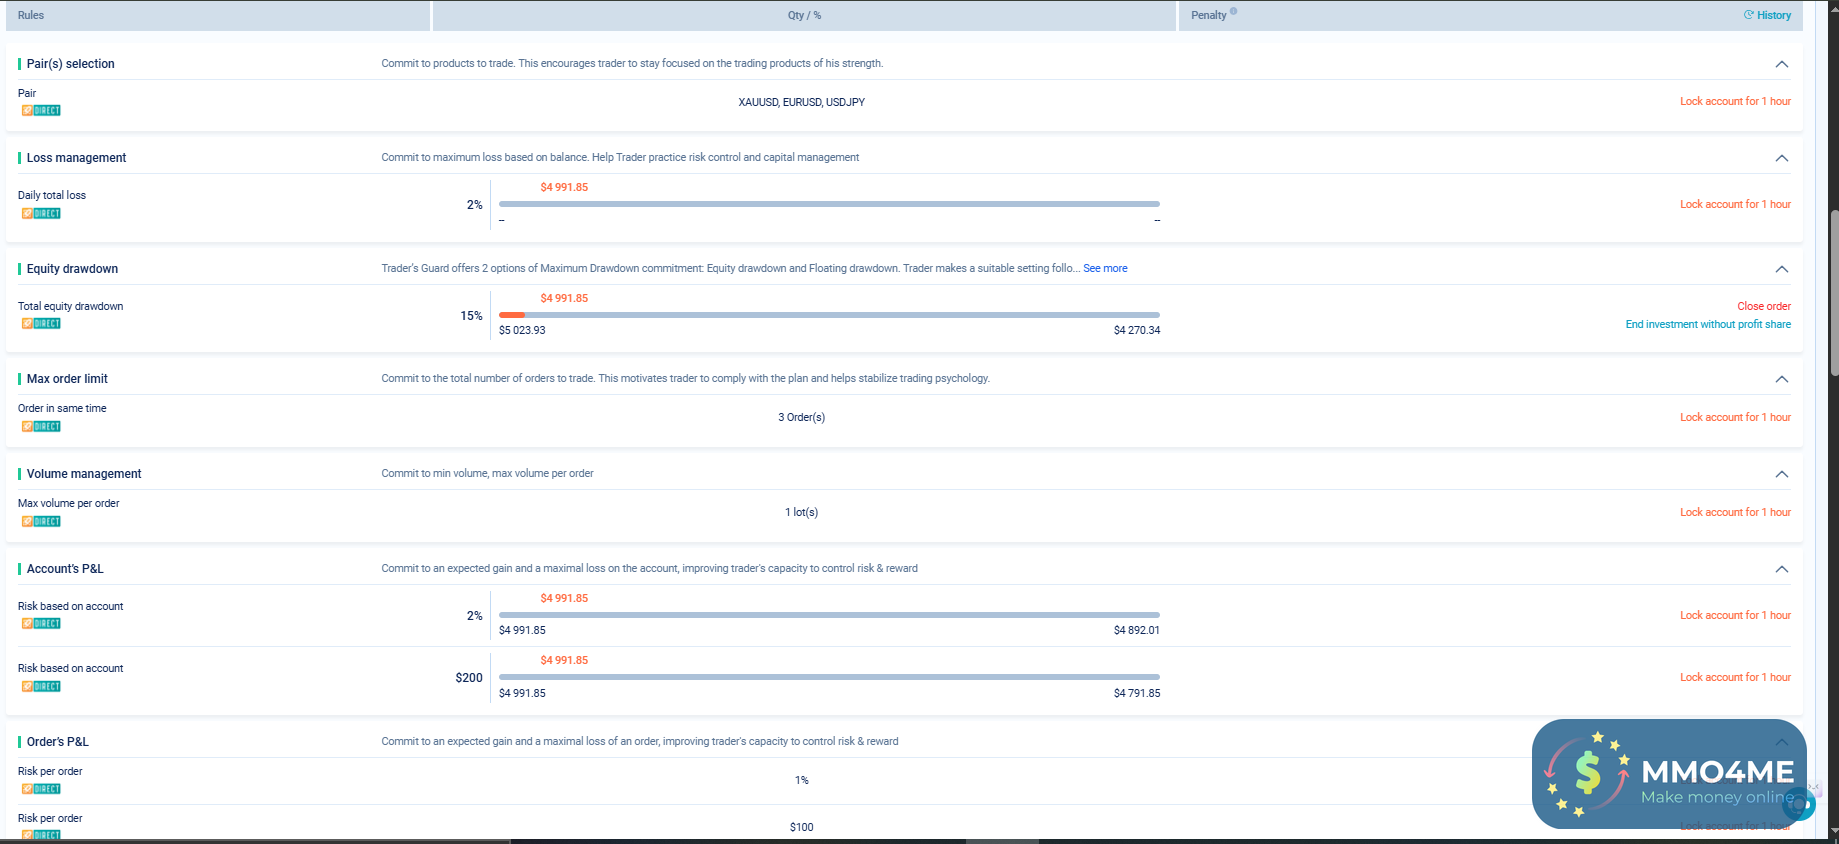
Task: Click the DIRECT badge under Pair
Action: click(x=41, y=110)
